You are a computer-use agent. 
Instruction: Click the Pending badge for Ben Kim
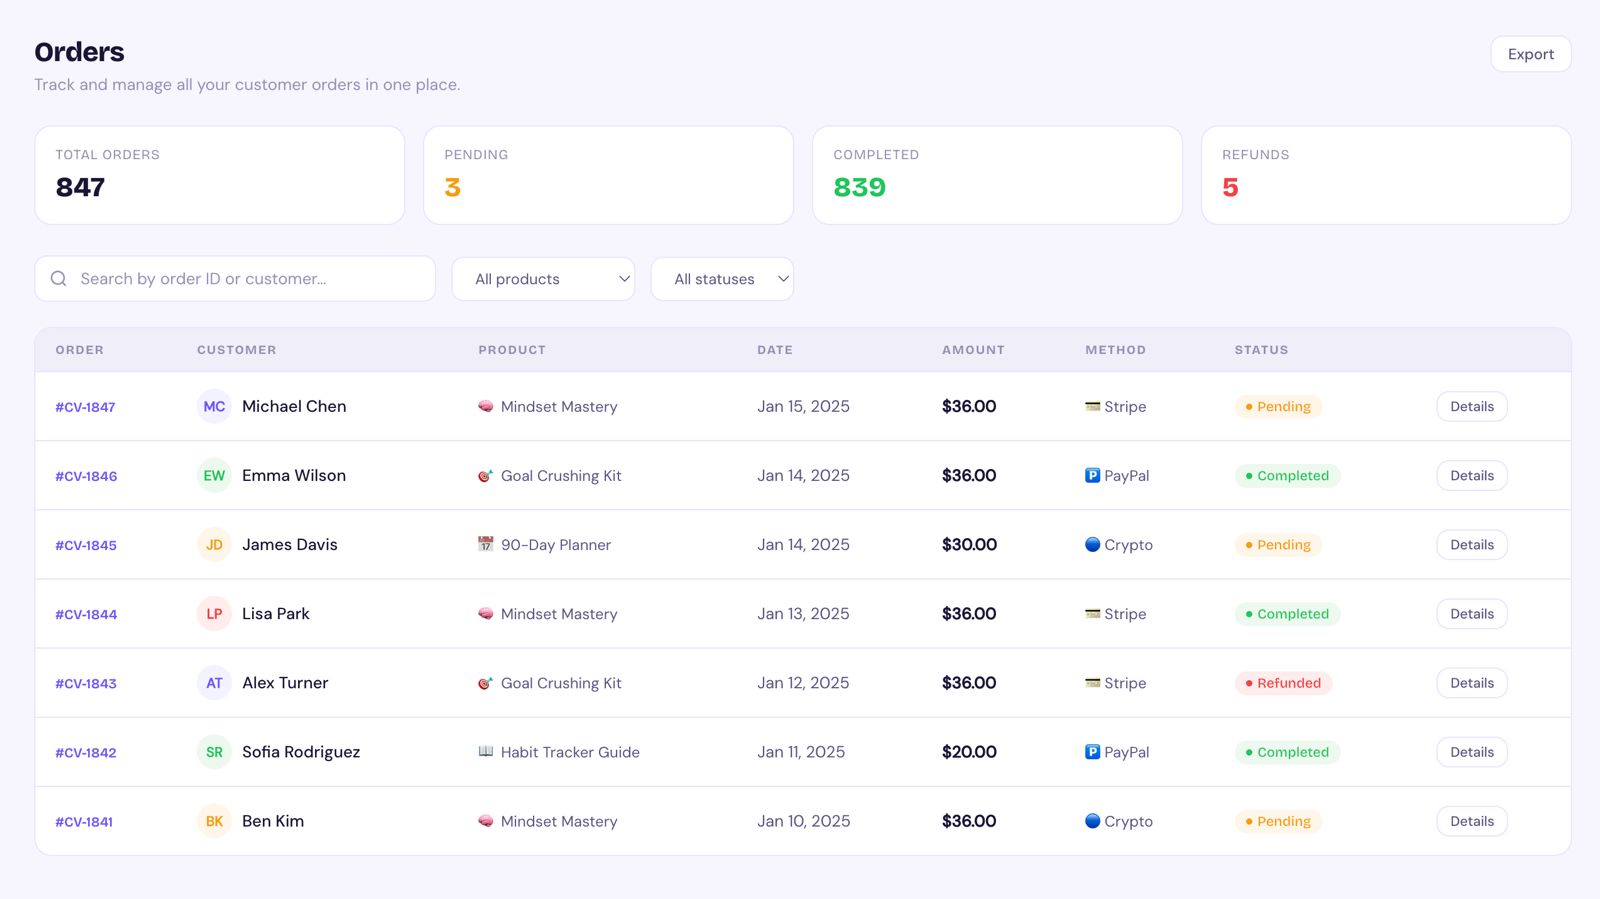pyautogui.click(x=1278, y=821)
